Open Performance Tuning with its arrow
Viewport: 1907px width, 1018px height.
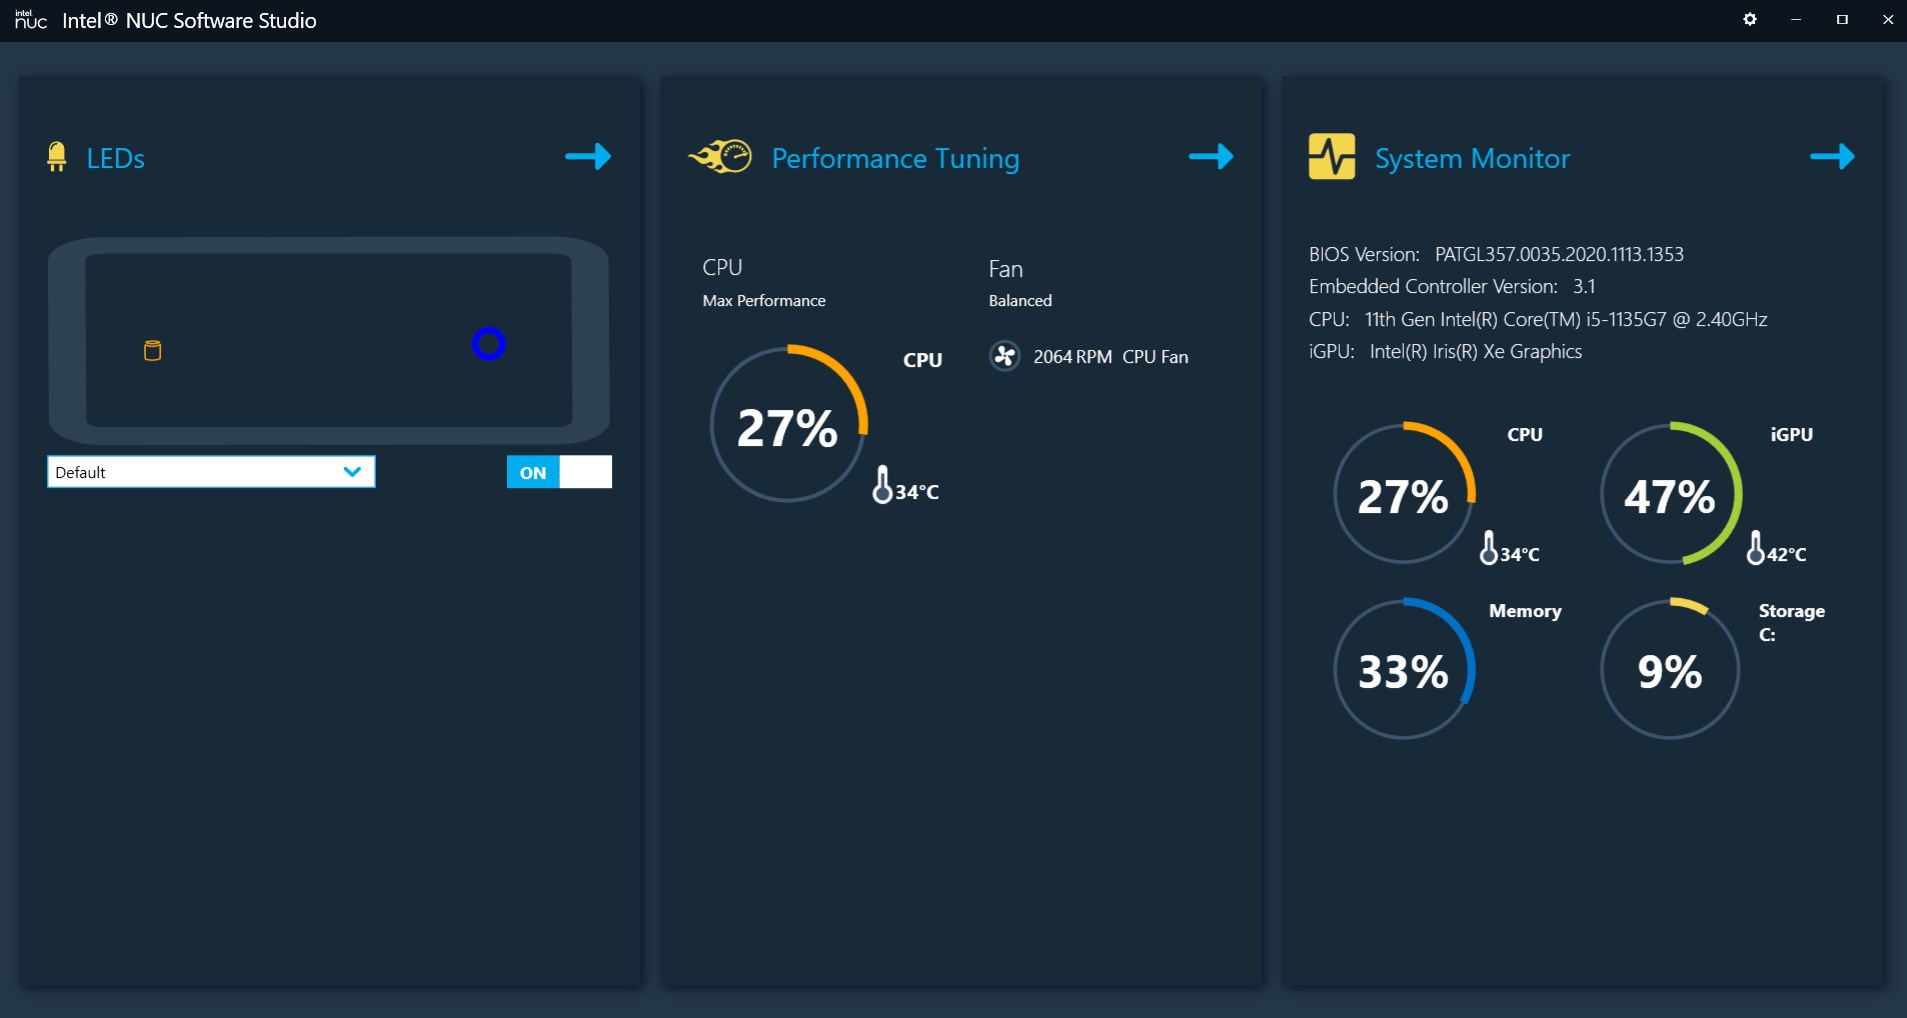click(1211, 156)
